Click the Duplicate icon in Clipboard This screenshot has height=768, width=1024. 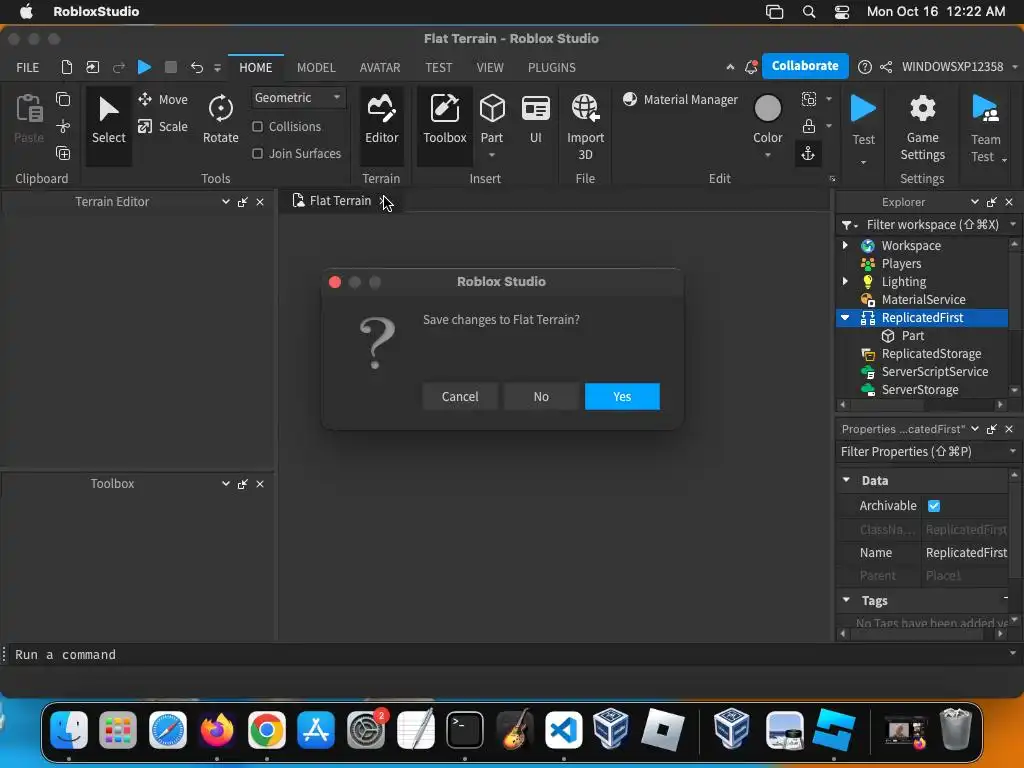click(x=63, y=153)
